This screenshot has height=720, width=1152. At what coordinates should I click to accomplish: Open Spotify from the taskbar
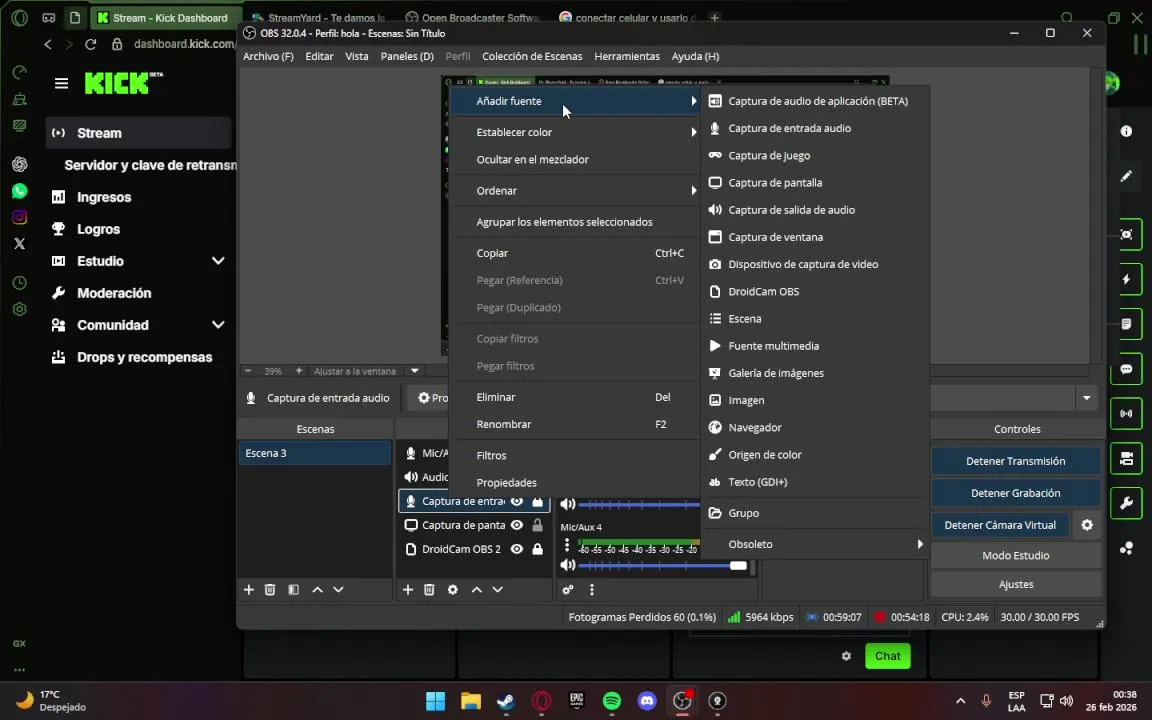(x=611, y=702)
